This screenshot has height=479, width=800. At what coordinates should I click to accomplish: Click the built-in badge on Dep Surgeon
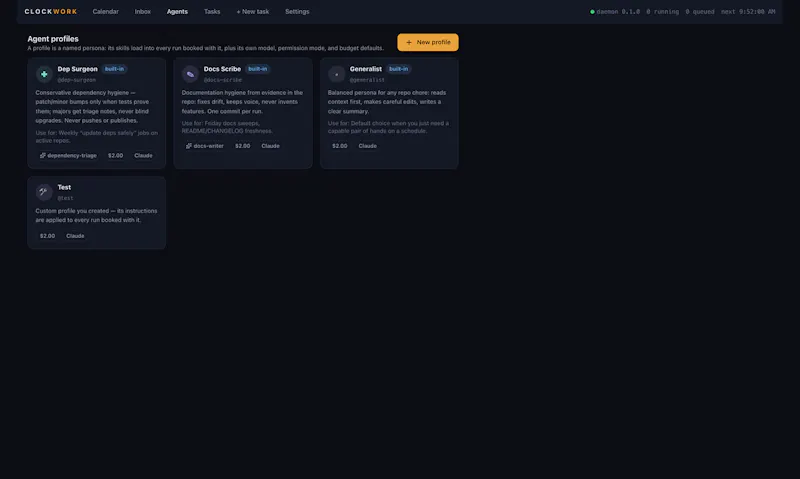pyautogui.click(x=114, y=69)
